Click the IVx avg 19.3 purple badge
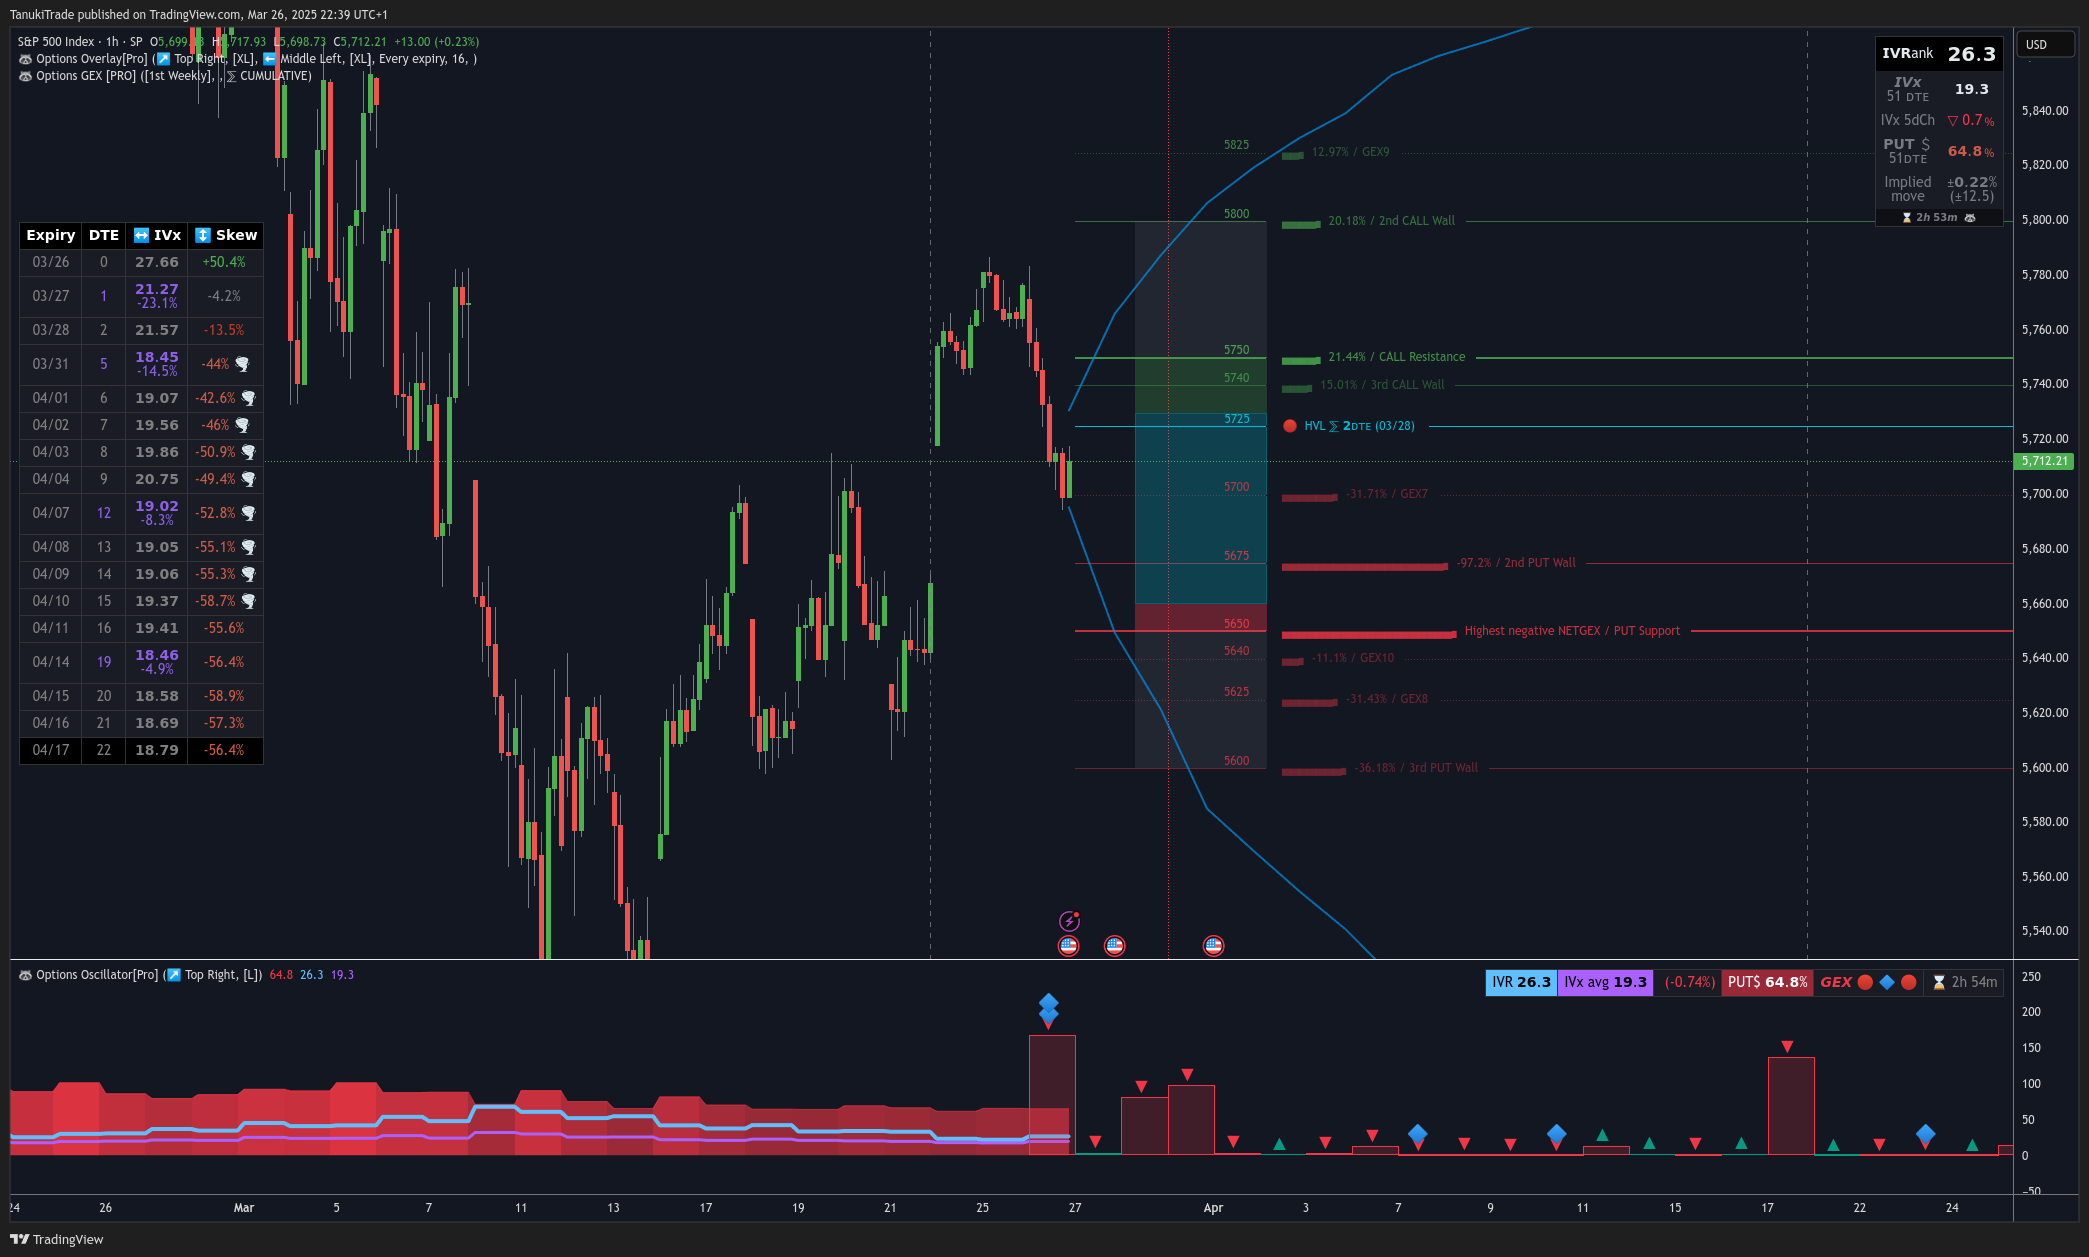Screen dimensions: 2089x1257 point(1605,983)
